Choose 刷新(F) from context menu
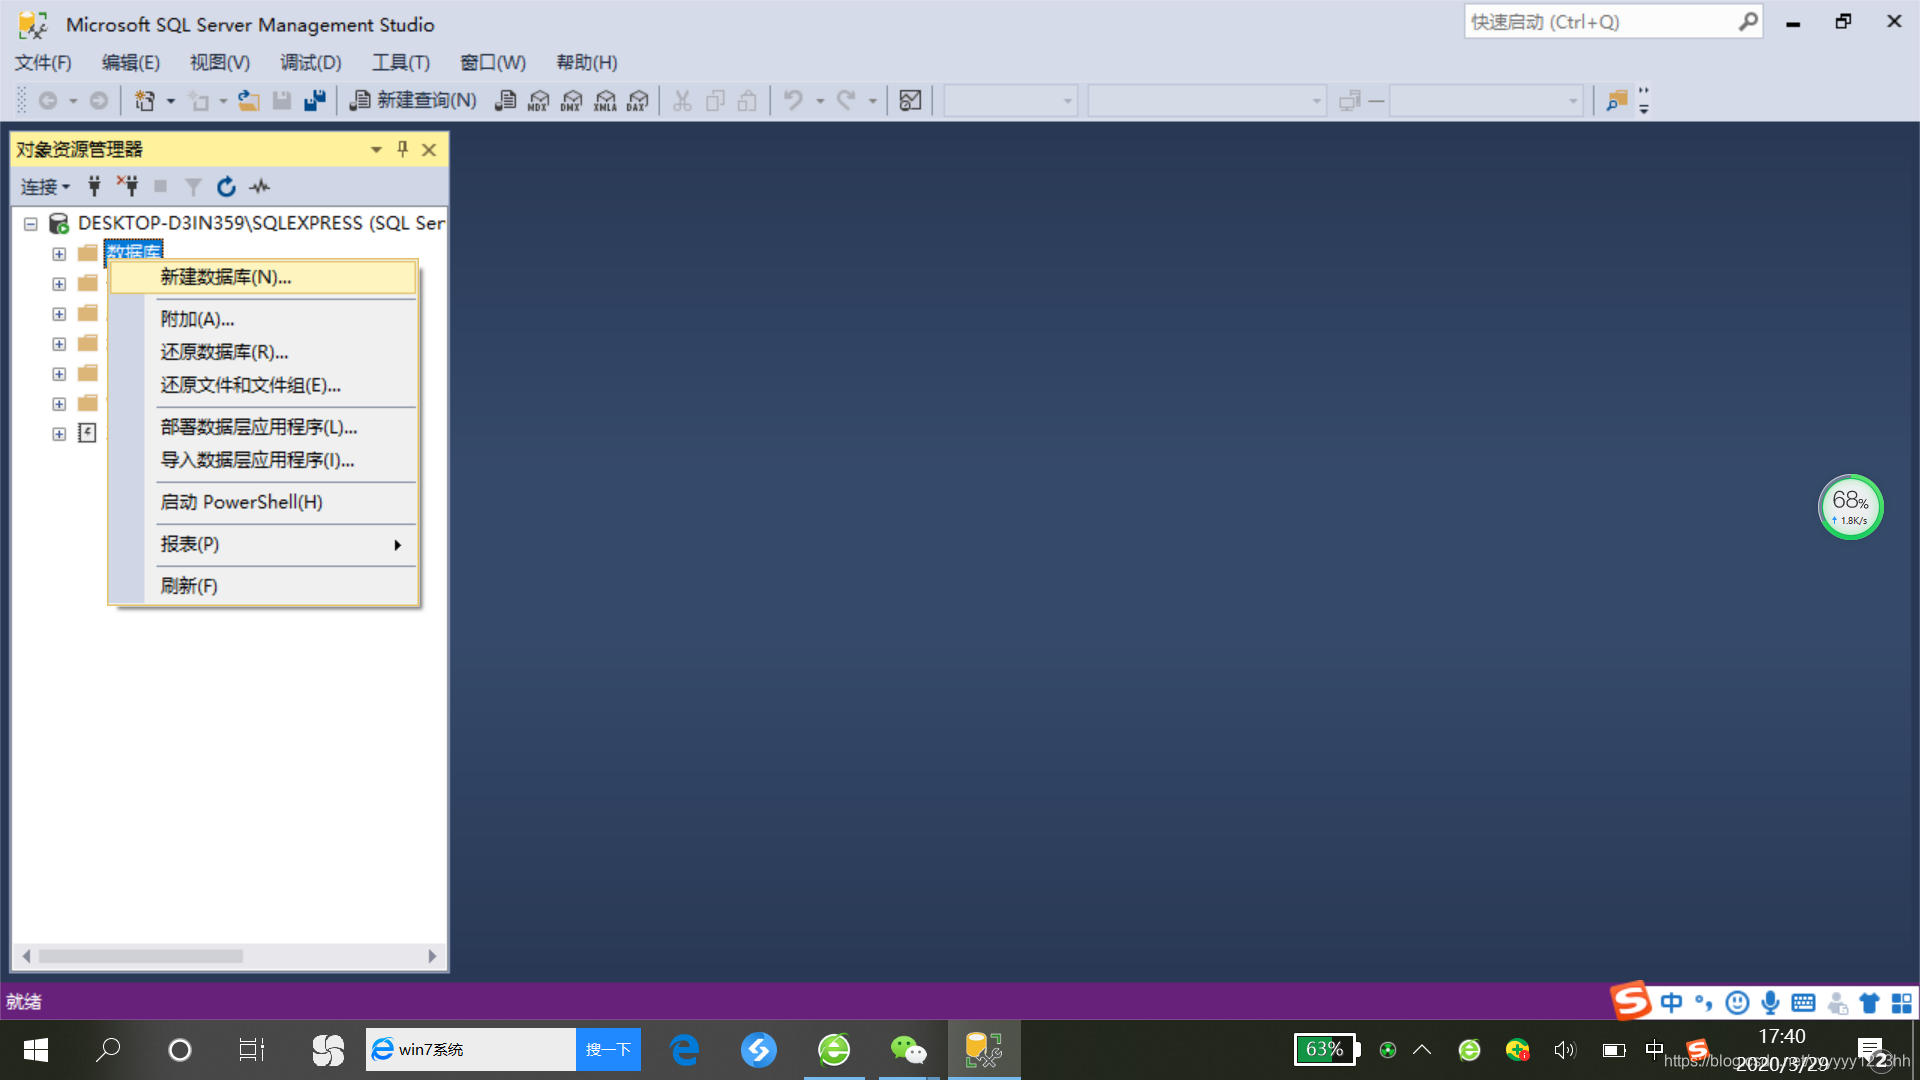The image size is (1920, 1080). (263, 586)
